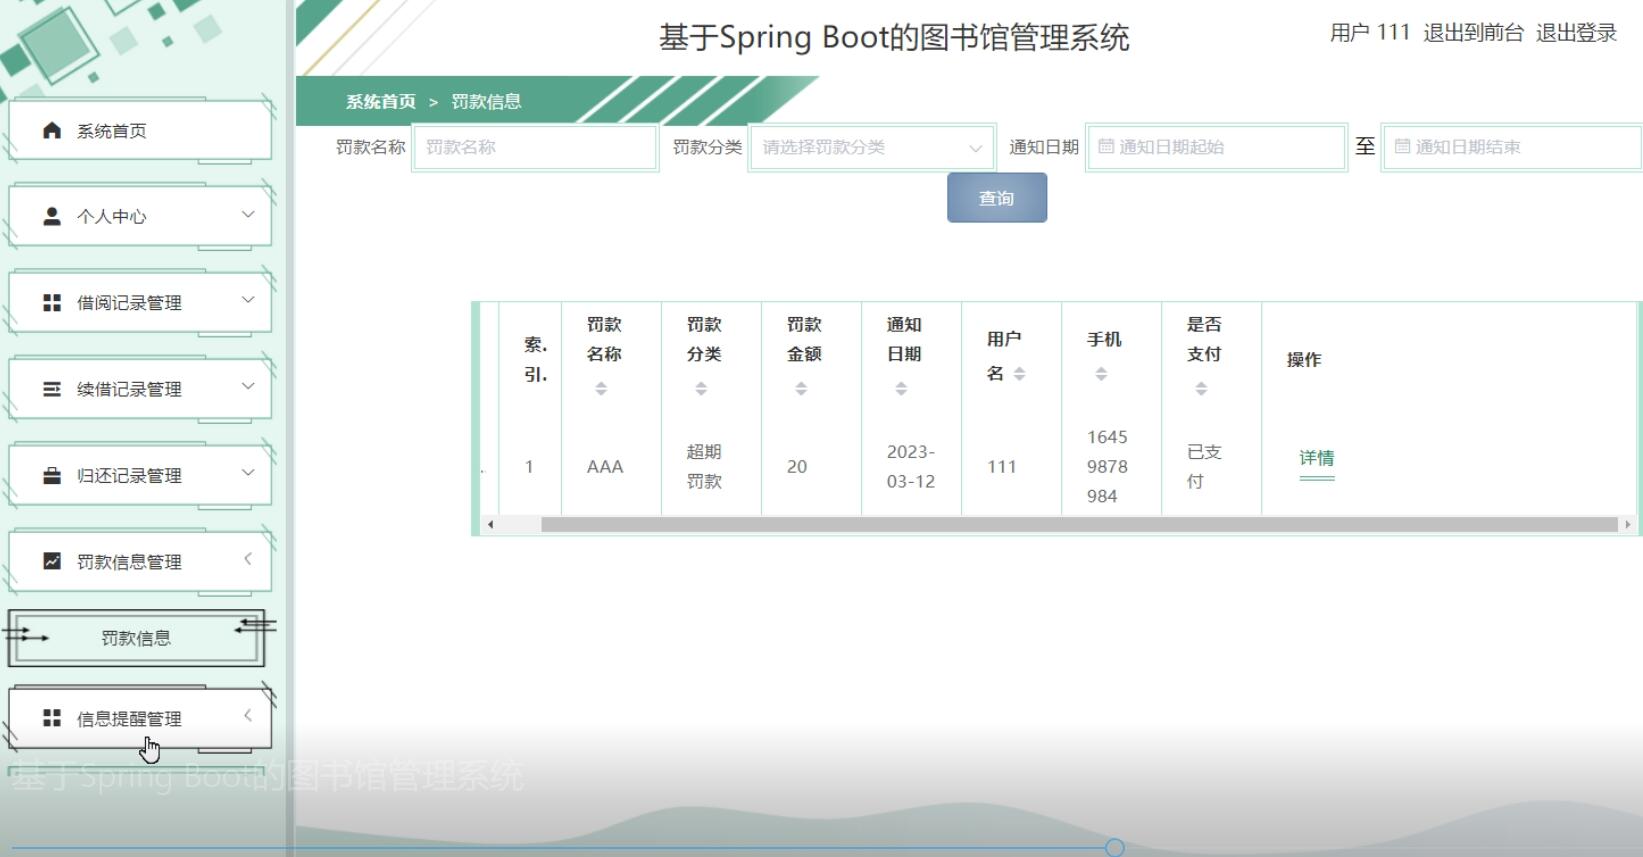Image resolution: width=1643 pixels, height=857 pixels.
Task: Click payment status 已支付 cell
Action: point(1204,466)
